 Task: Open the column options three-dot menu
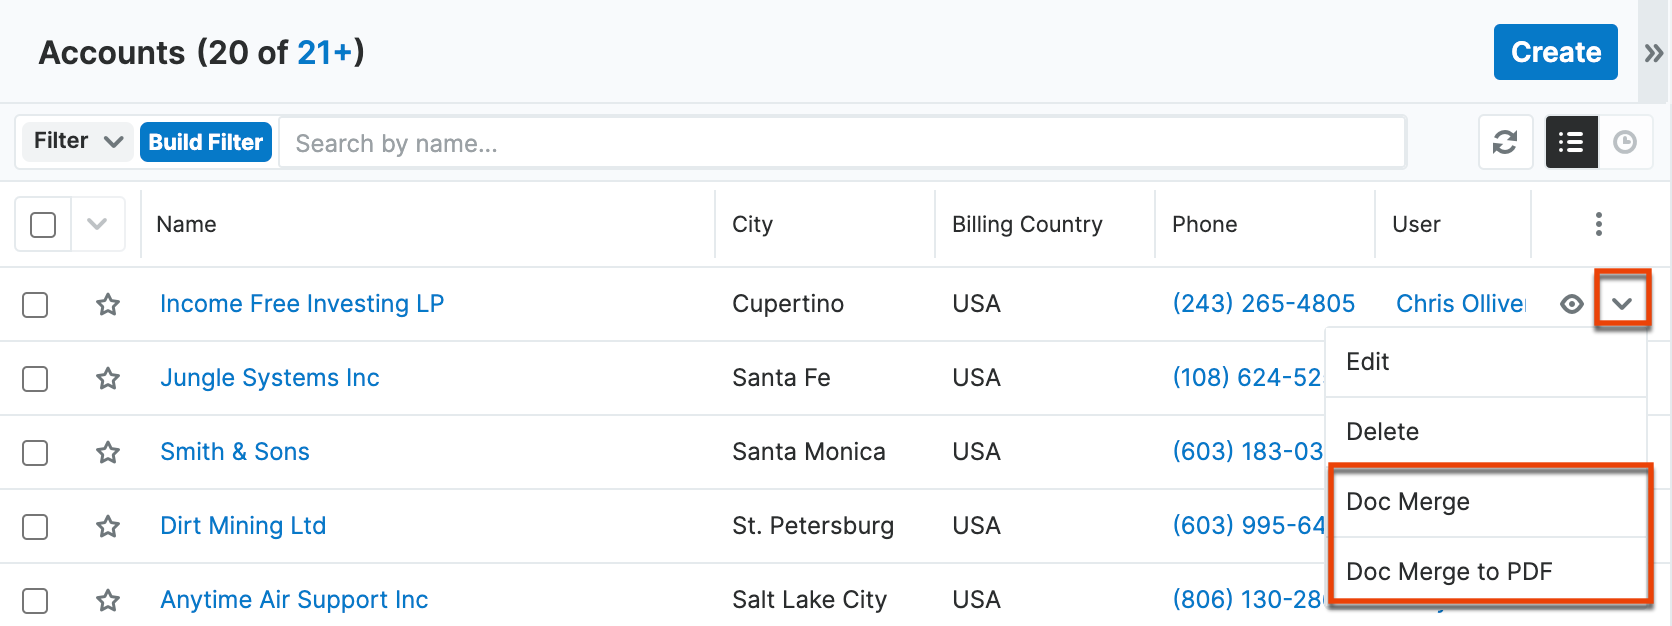pyautogui.click(x=1598, y=224)
